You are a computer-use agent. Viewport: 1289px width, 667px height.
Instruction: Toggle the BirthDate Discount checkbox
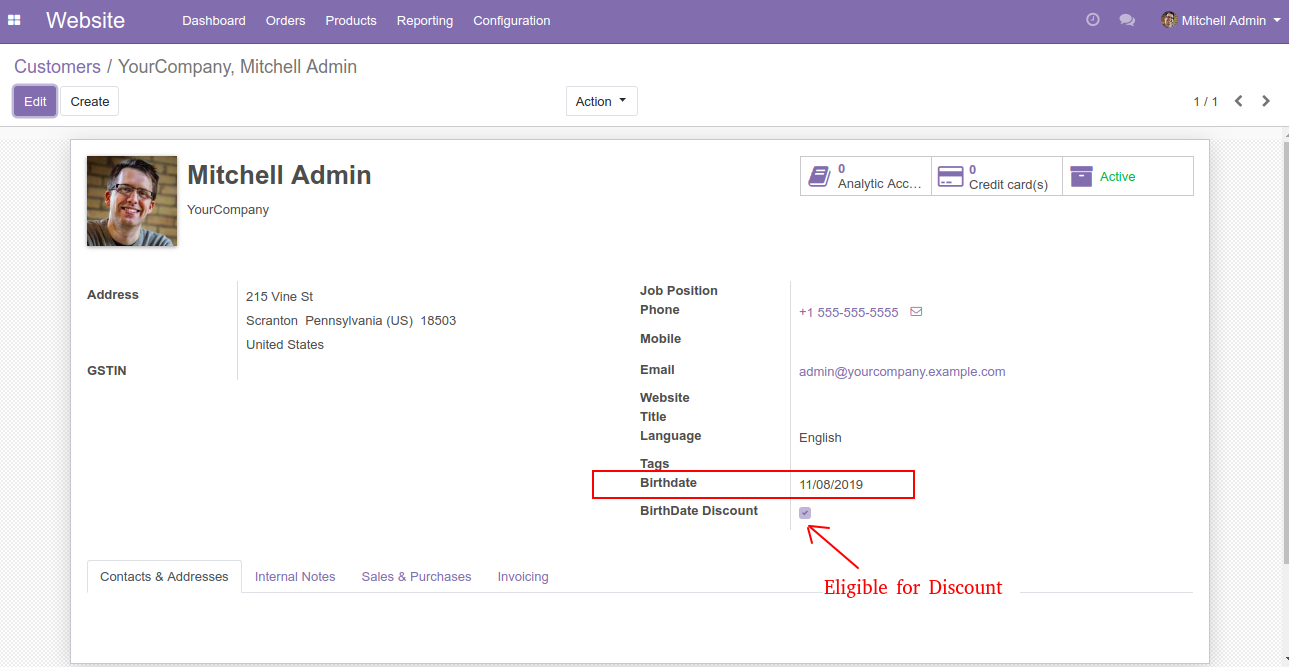[805, 513]
